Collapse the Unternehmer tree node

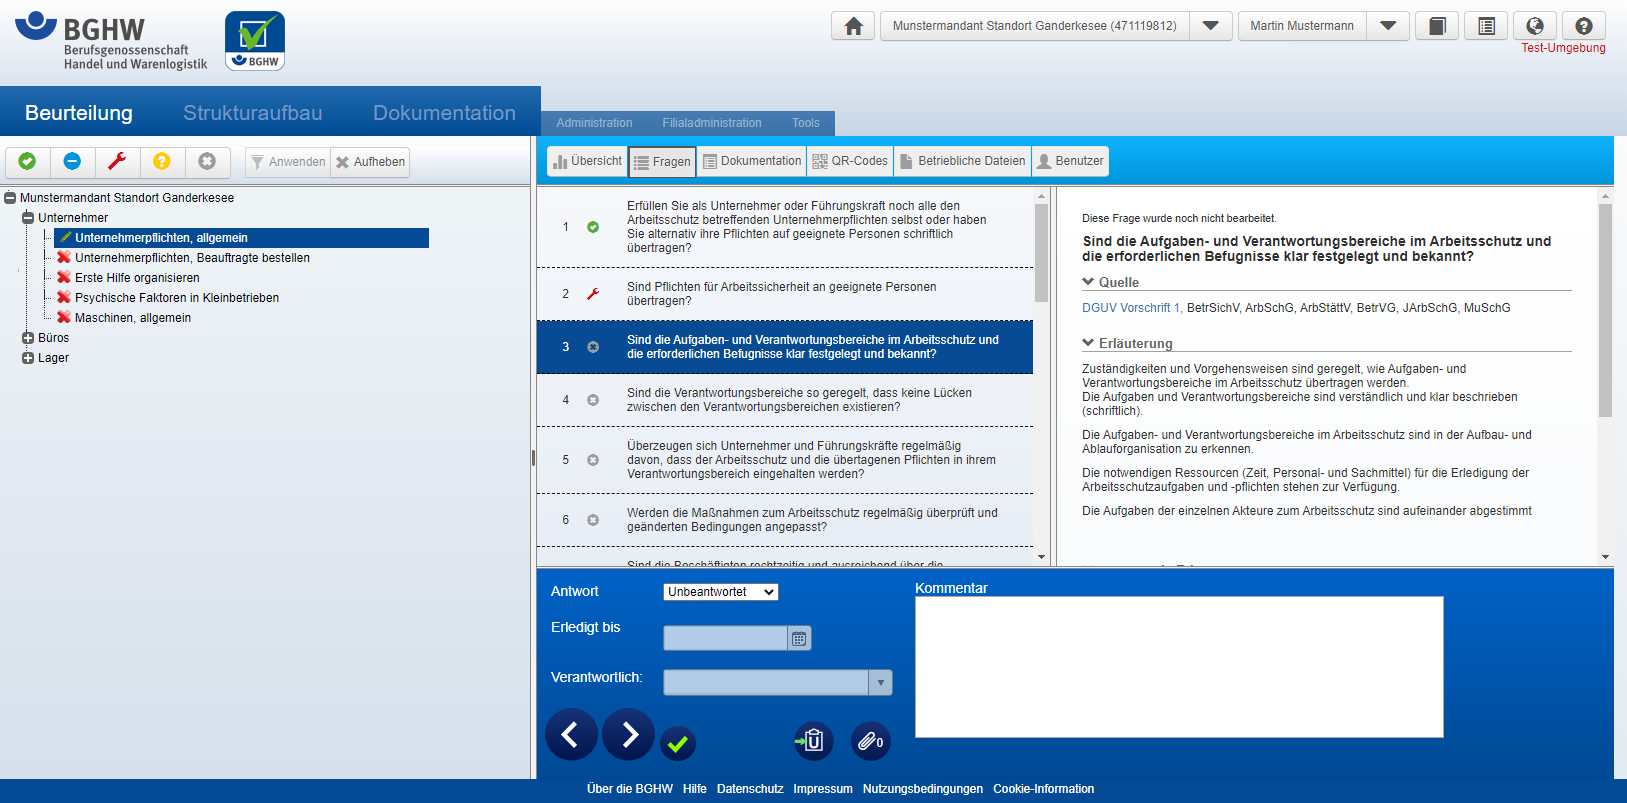click(x=28, y=218)
